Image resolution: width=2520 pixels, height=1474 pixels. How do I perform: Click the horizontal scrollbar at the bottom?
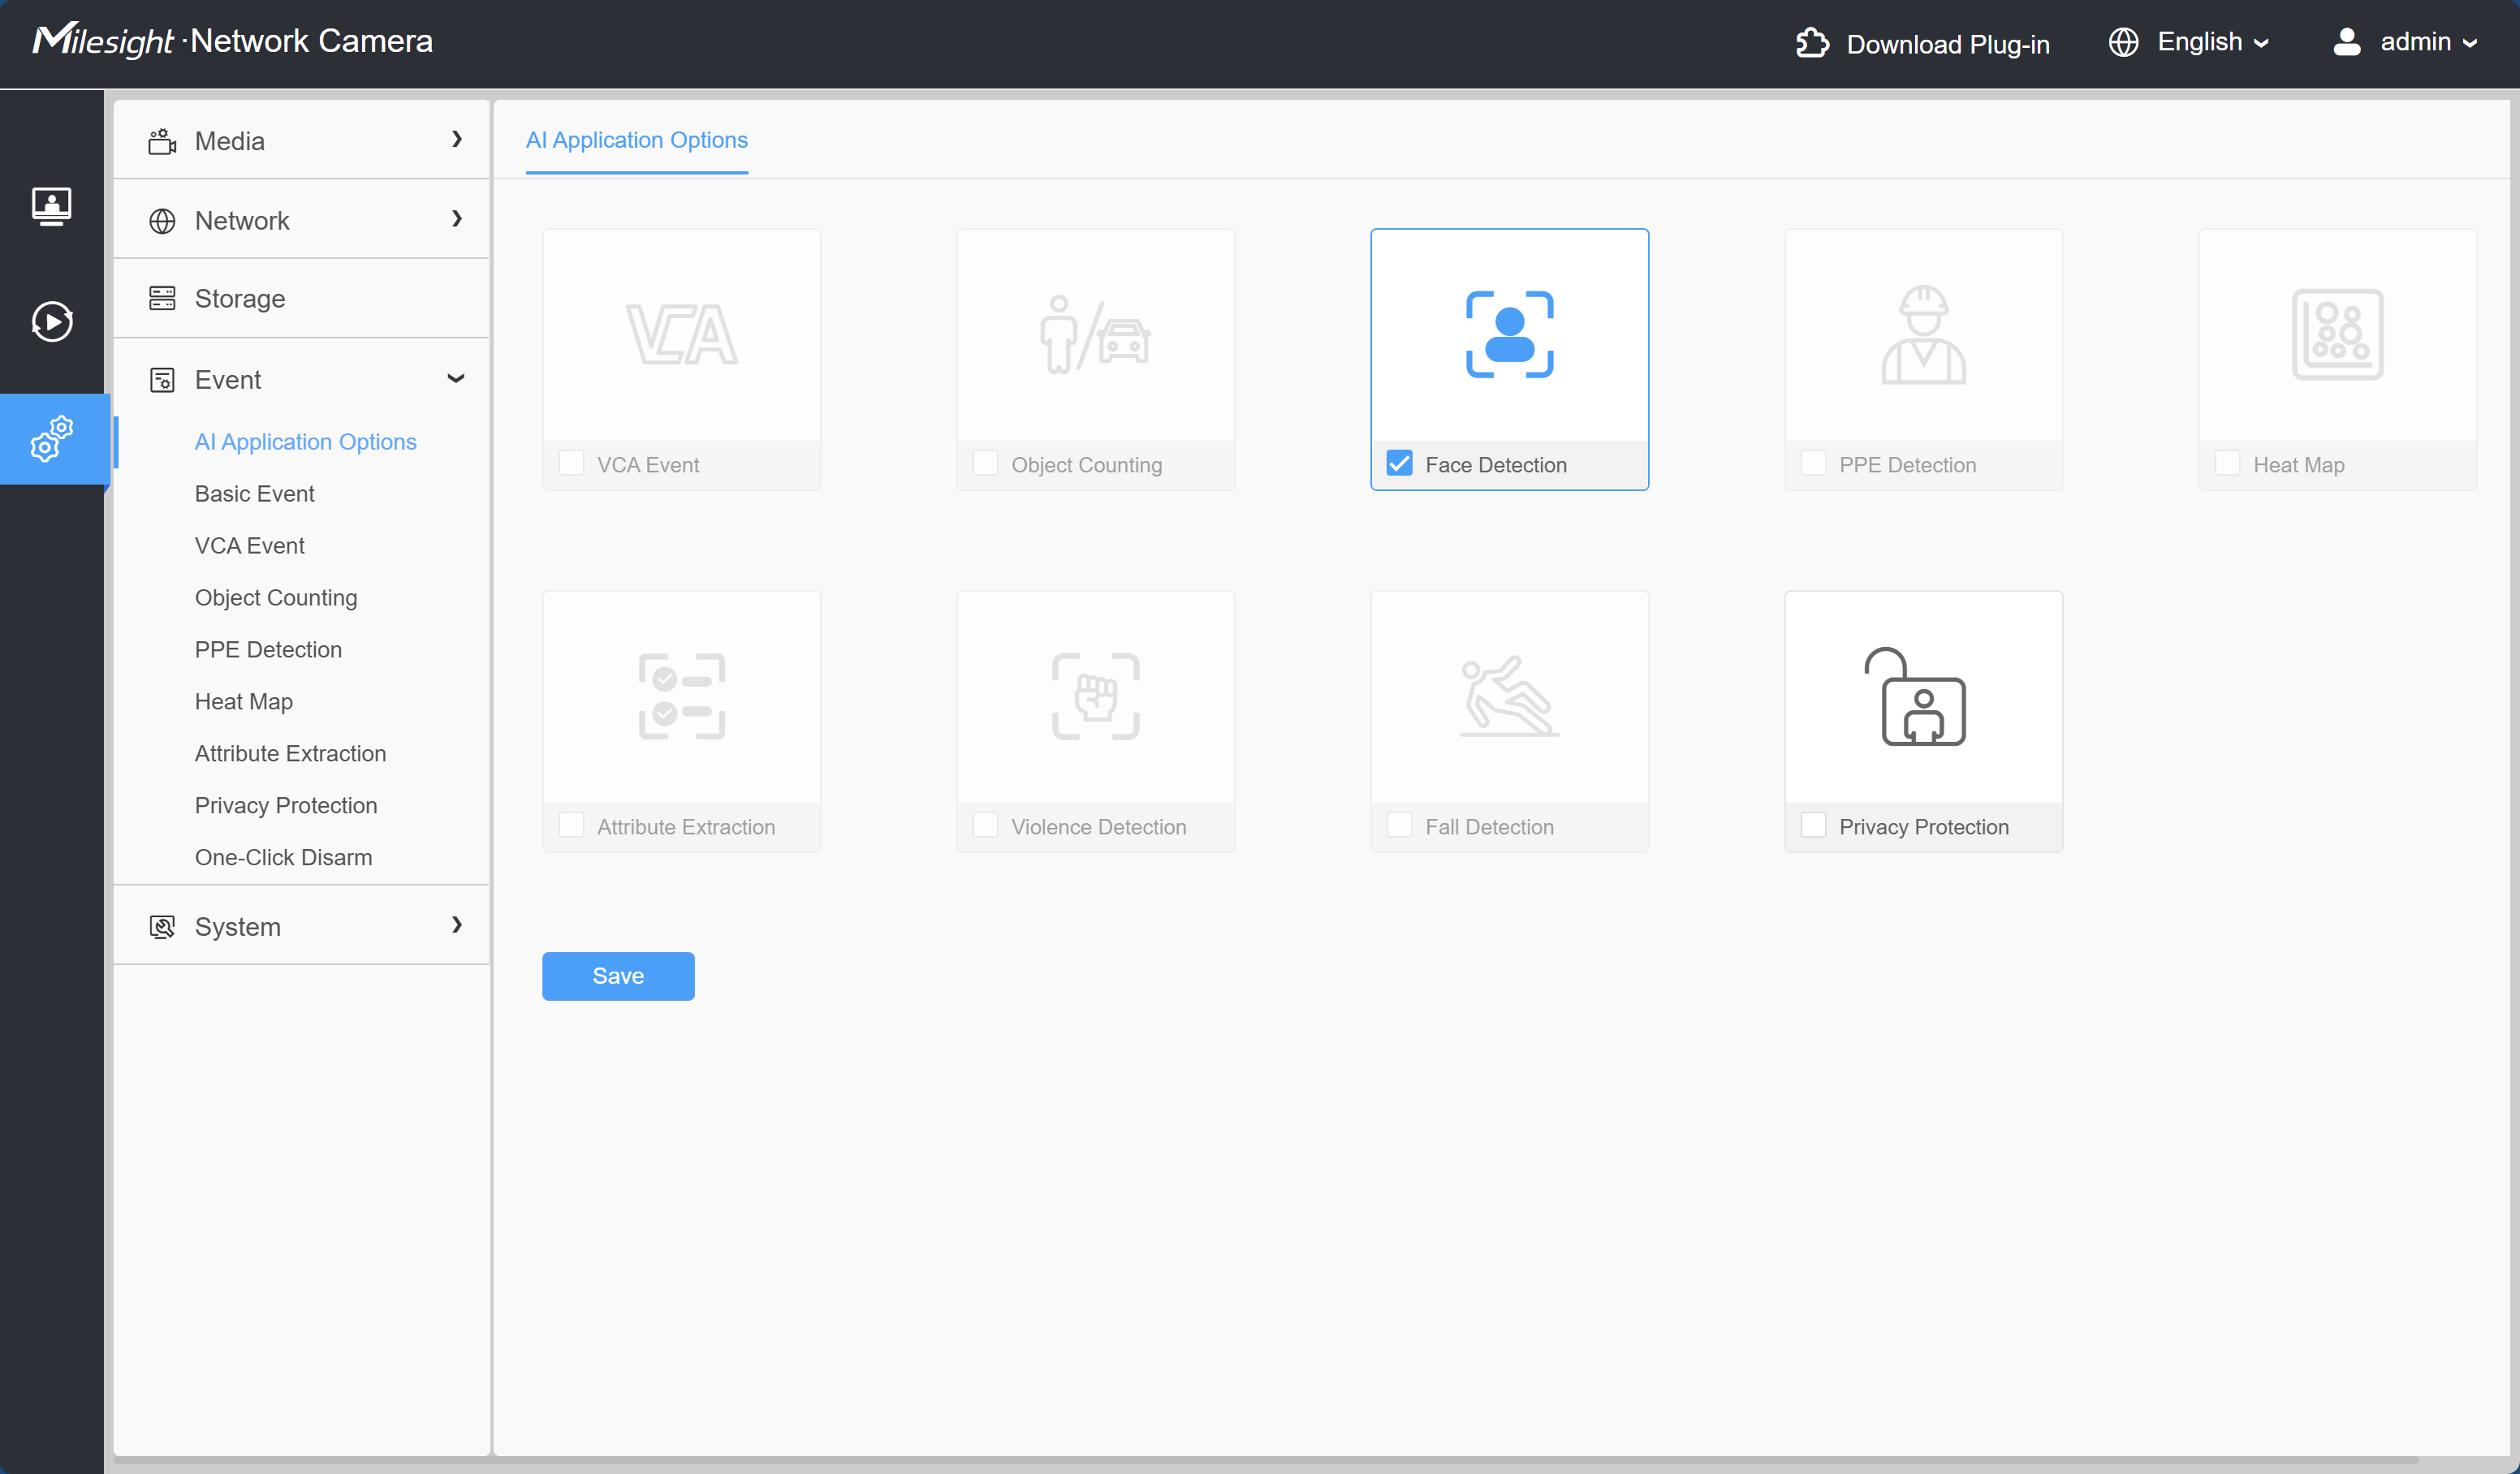pyautogui.click(x=1265, y=1462)
